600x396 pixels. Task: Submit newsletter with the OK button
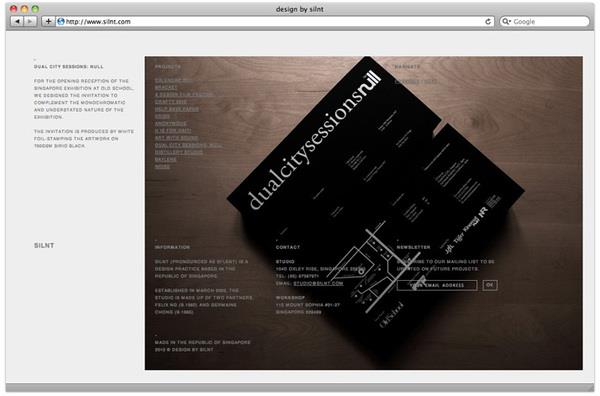(490, 285)
